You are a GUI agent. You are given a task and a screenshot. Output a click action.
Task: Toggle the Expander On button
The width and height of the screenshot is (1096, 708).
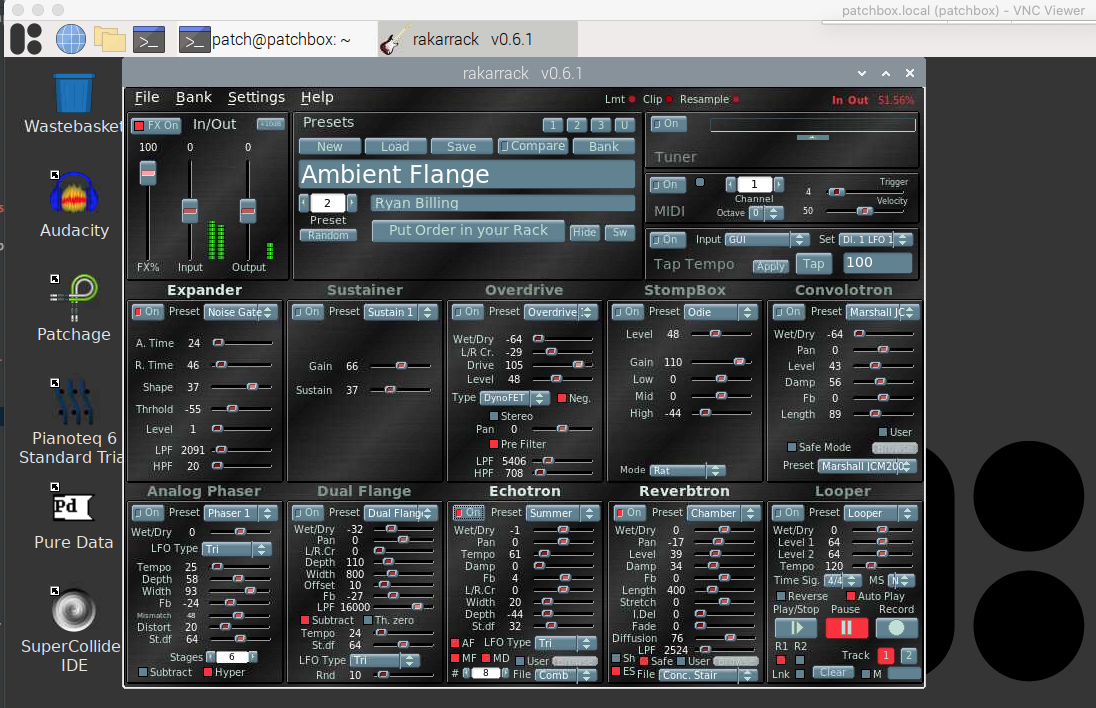click(147, 312)
